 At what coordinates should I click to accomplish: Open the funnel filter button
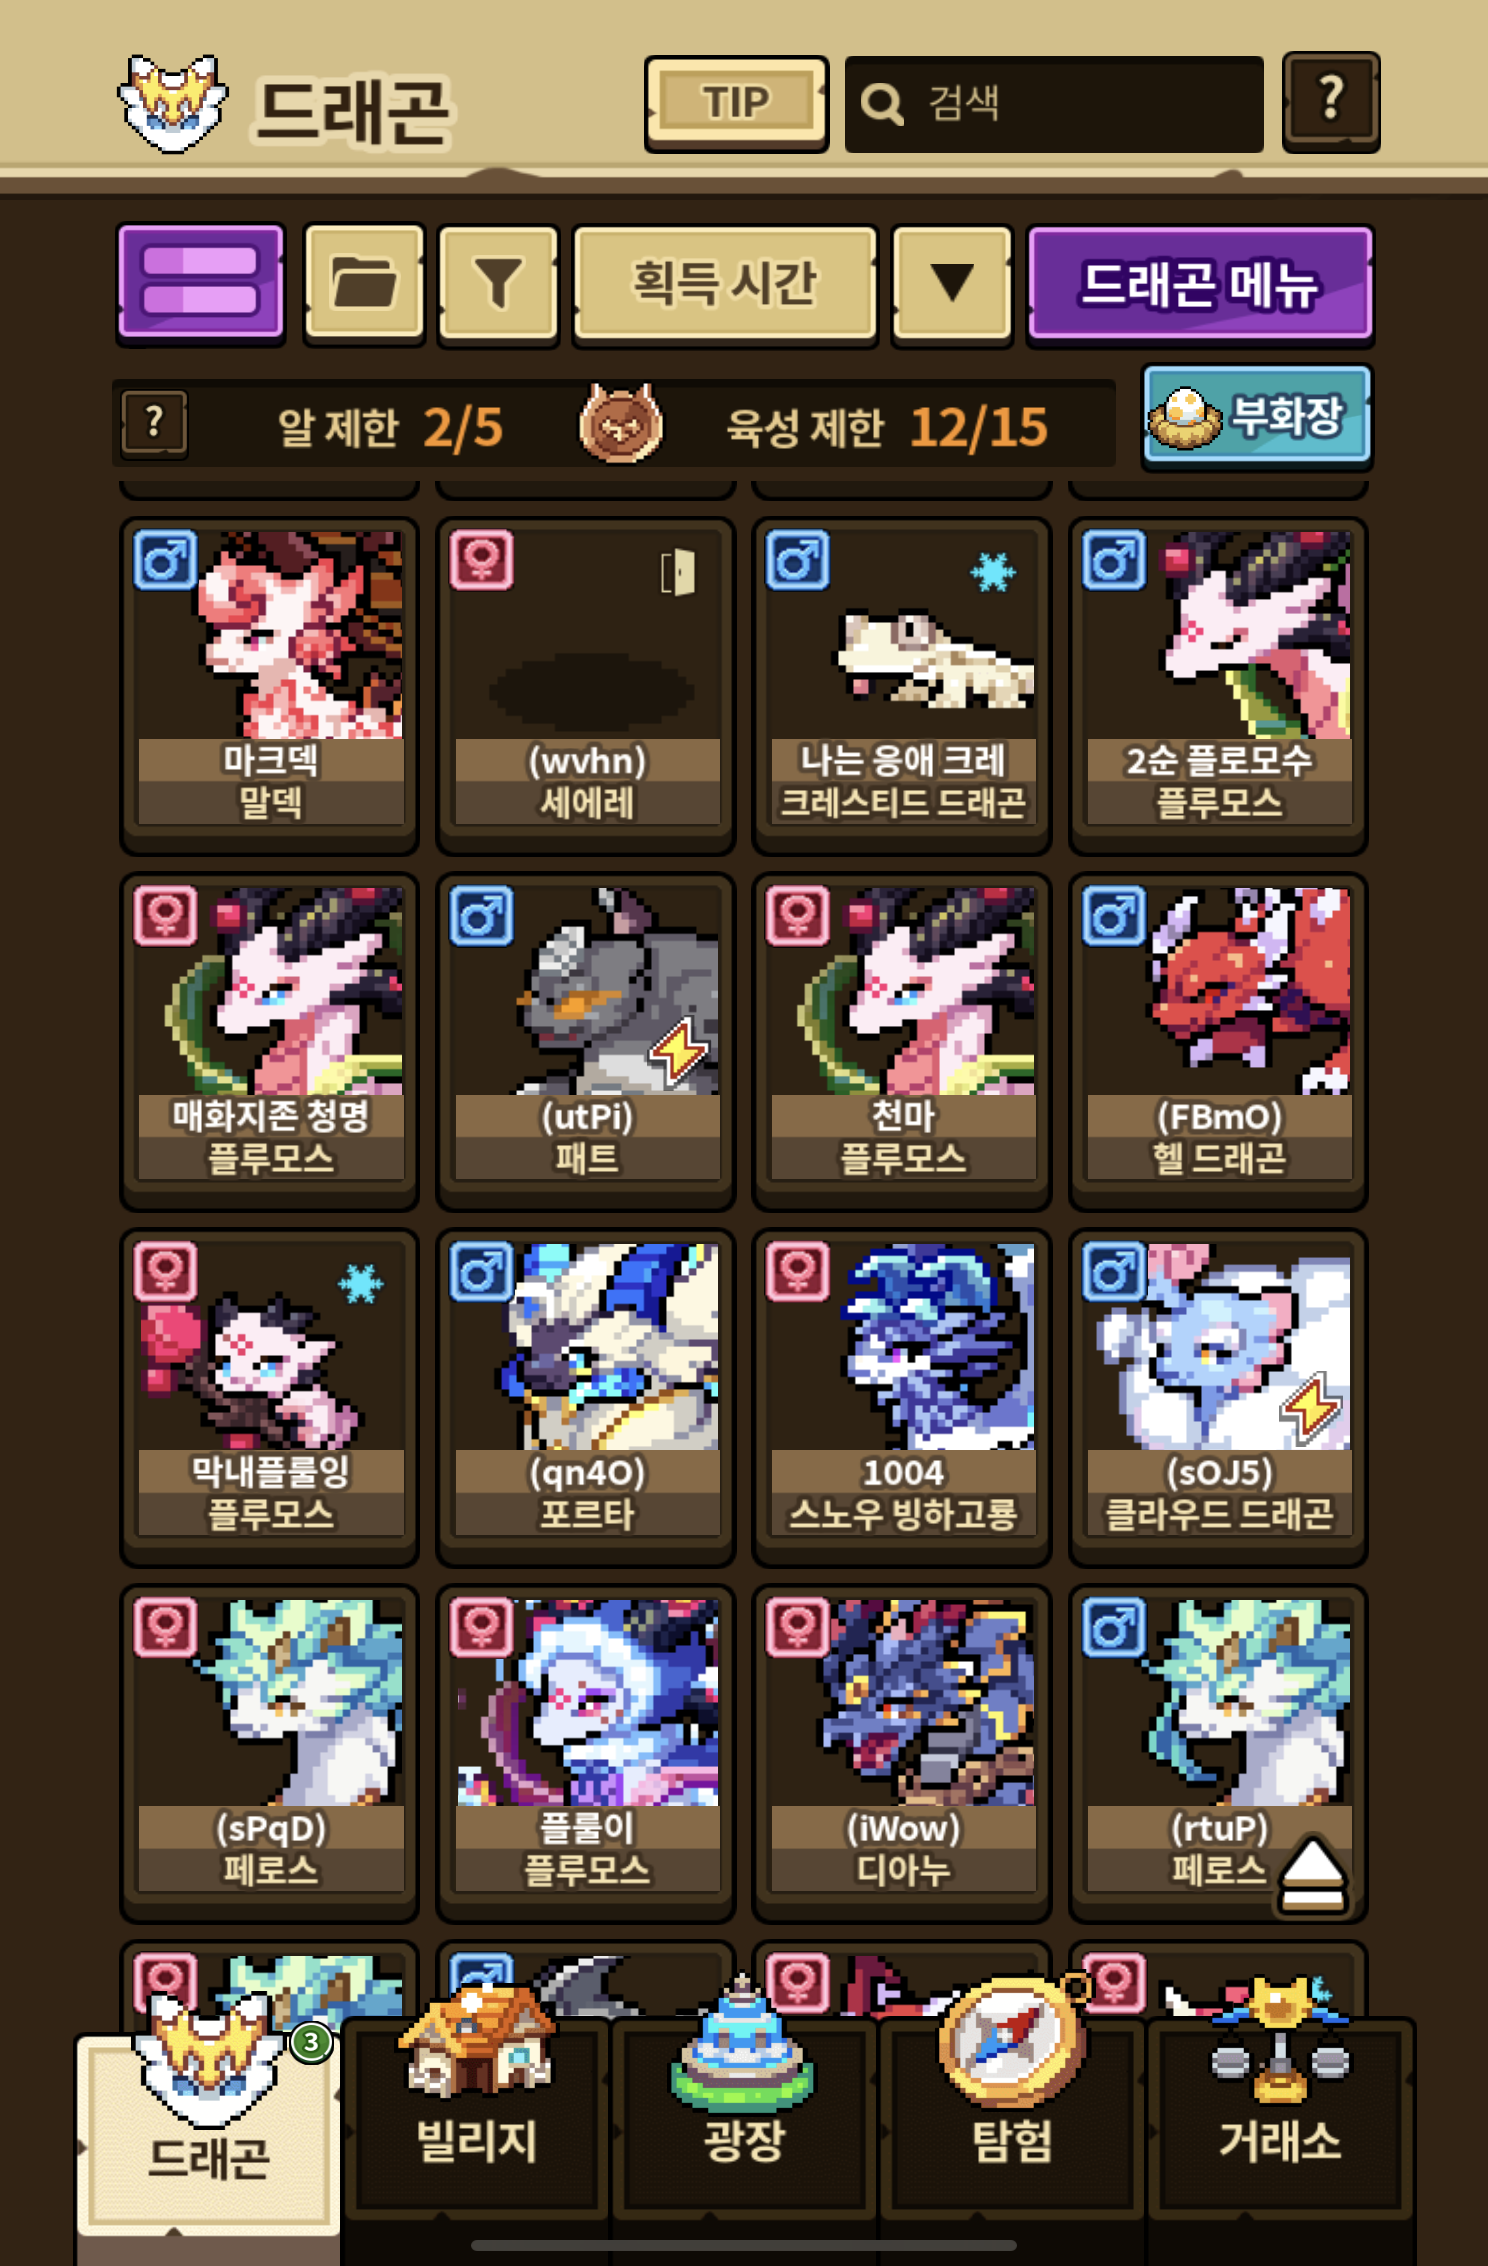(498, 283)
